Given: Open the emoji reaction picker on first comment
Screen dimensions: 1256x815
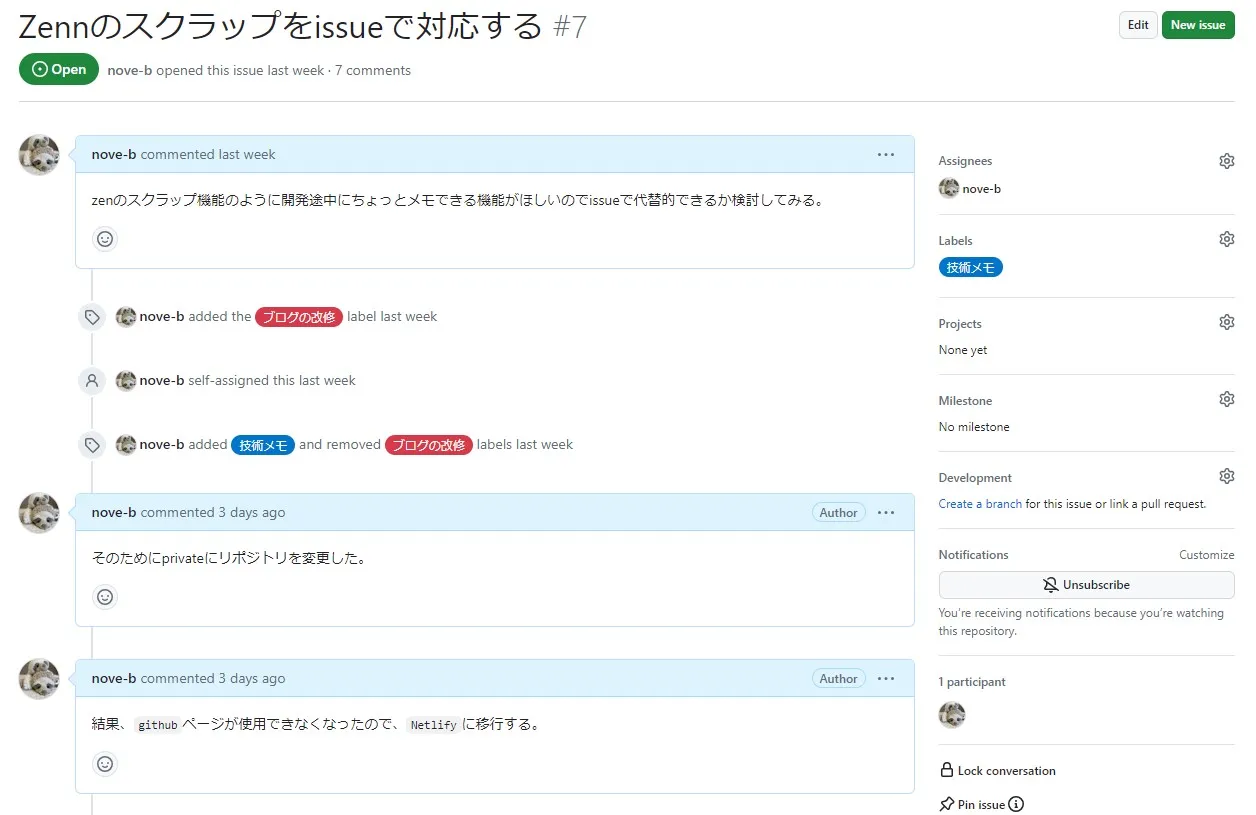Looking at the screenshot, I should (x=105, y=238).
